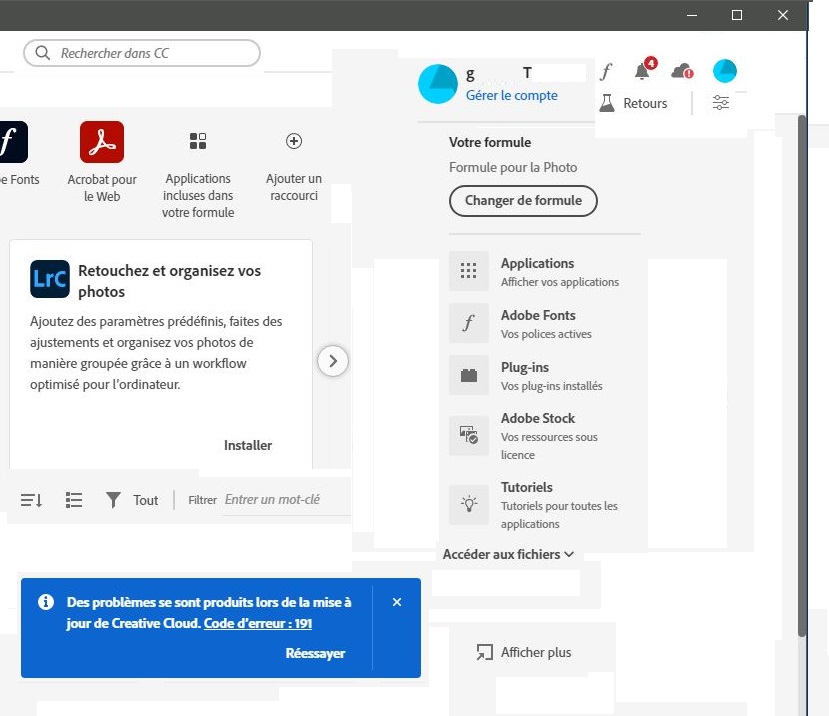The image size is (829, 716).
Task: Select the Applications grid icon in the panel
Action: point(469,271)
